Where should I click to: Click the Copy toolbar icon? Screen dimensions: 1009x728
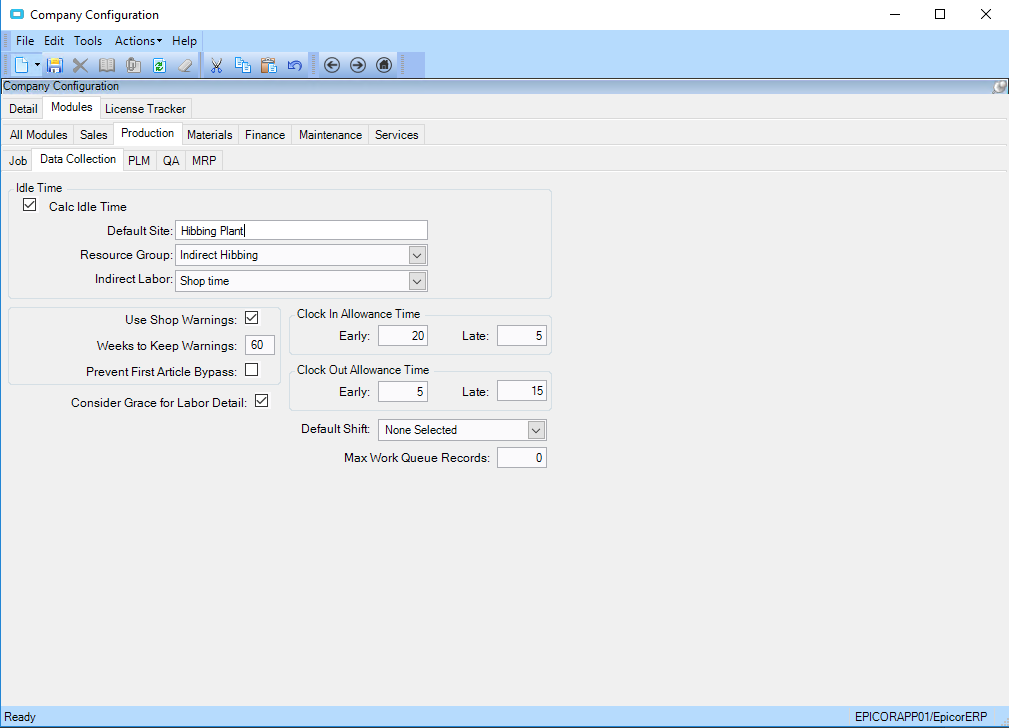click(x=243, y=65)
